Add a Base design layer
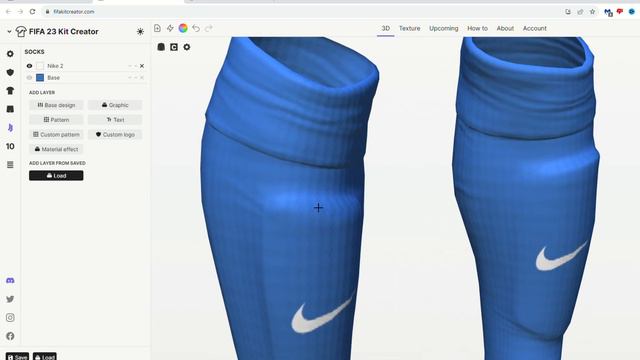This screenshot has height=360, width=640. point(56,105)
